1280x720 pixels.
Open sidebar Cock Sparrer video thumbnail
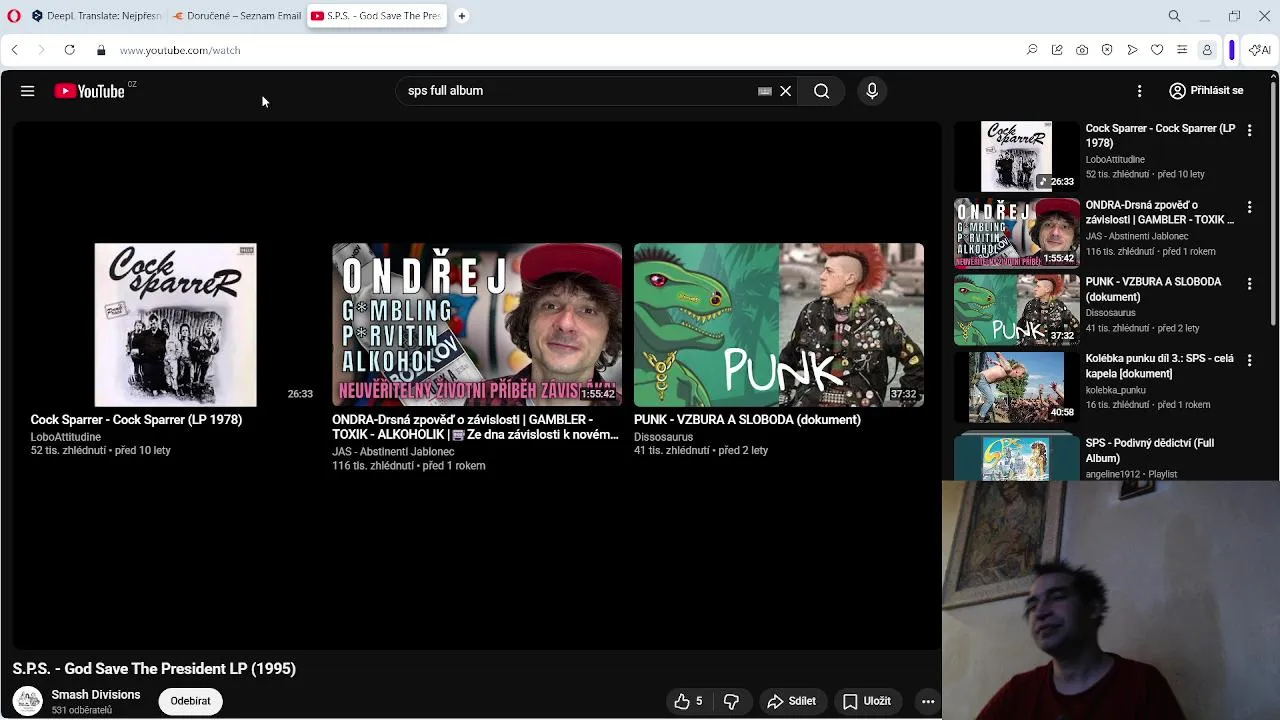click(x=1016, y=156)
